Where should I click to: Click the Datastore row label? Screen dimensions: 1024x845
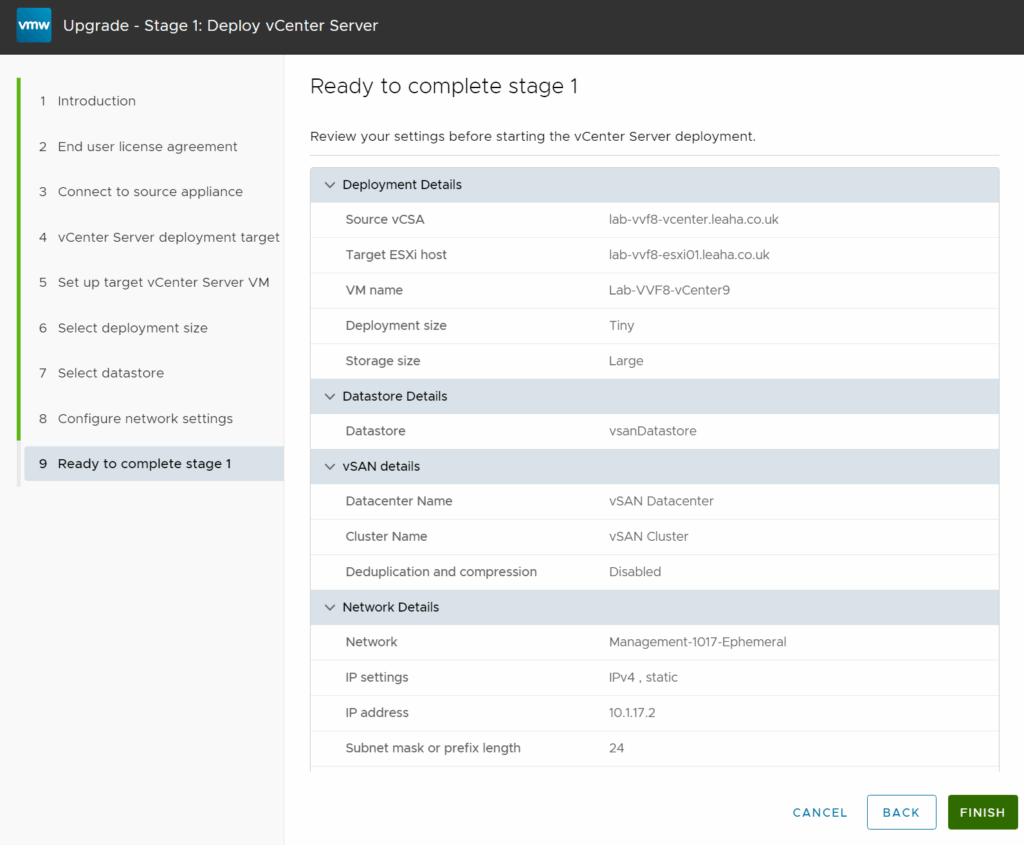pos(375,431)
